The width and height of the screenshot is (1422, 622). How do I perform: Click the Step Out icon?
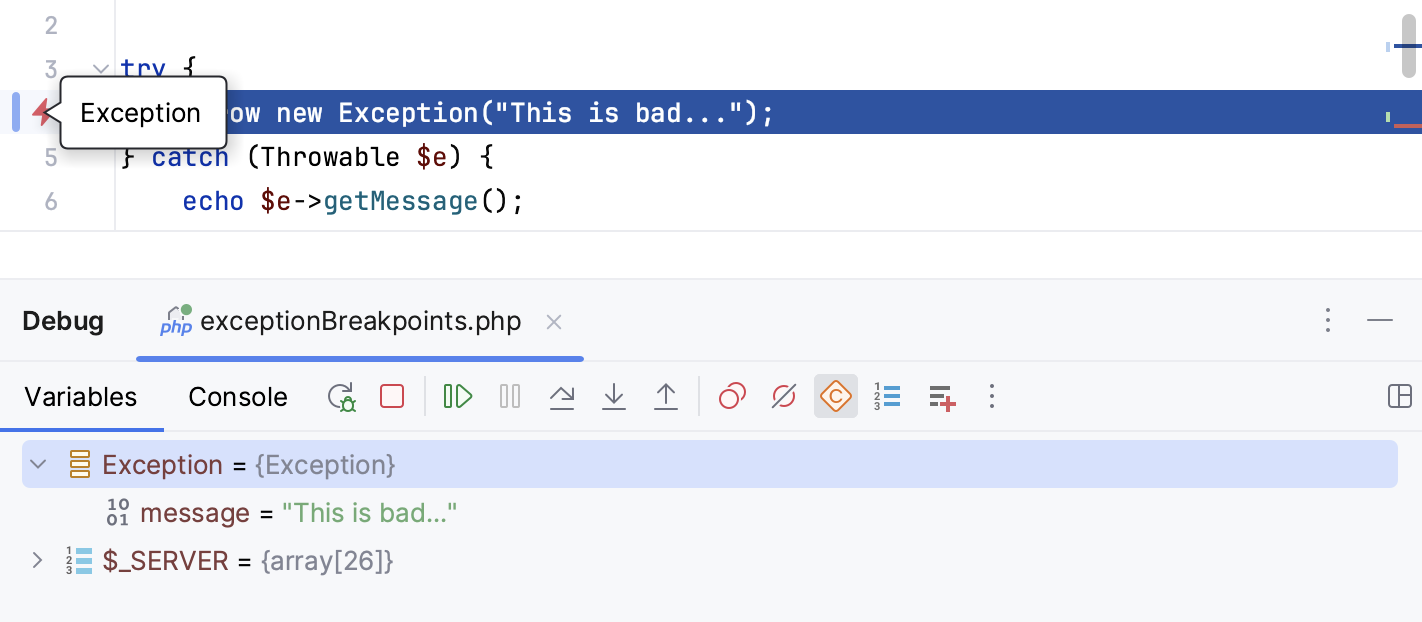click(666, 396)
